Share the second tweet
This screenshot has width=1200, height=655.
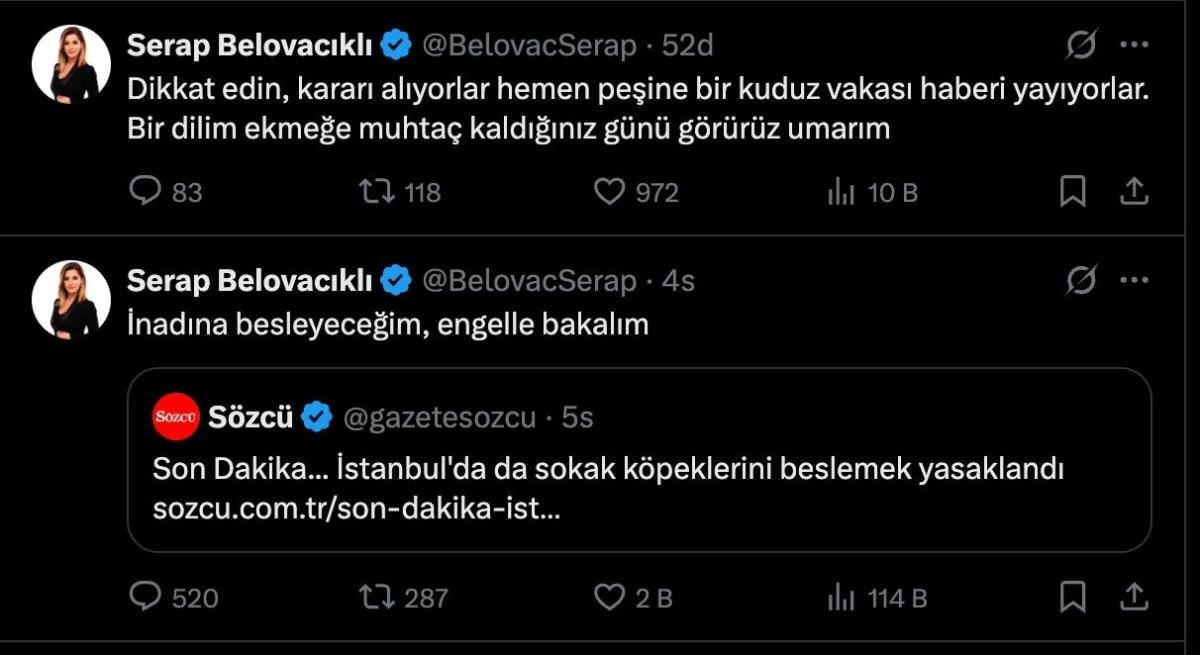tap(1133, 598)
